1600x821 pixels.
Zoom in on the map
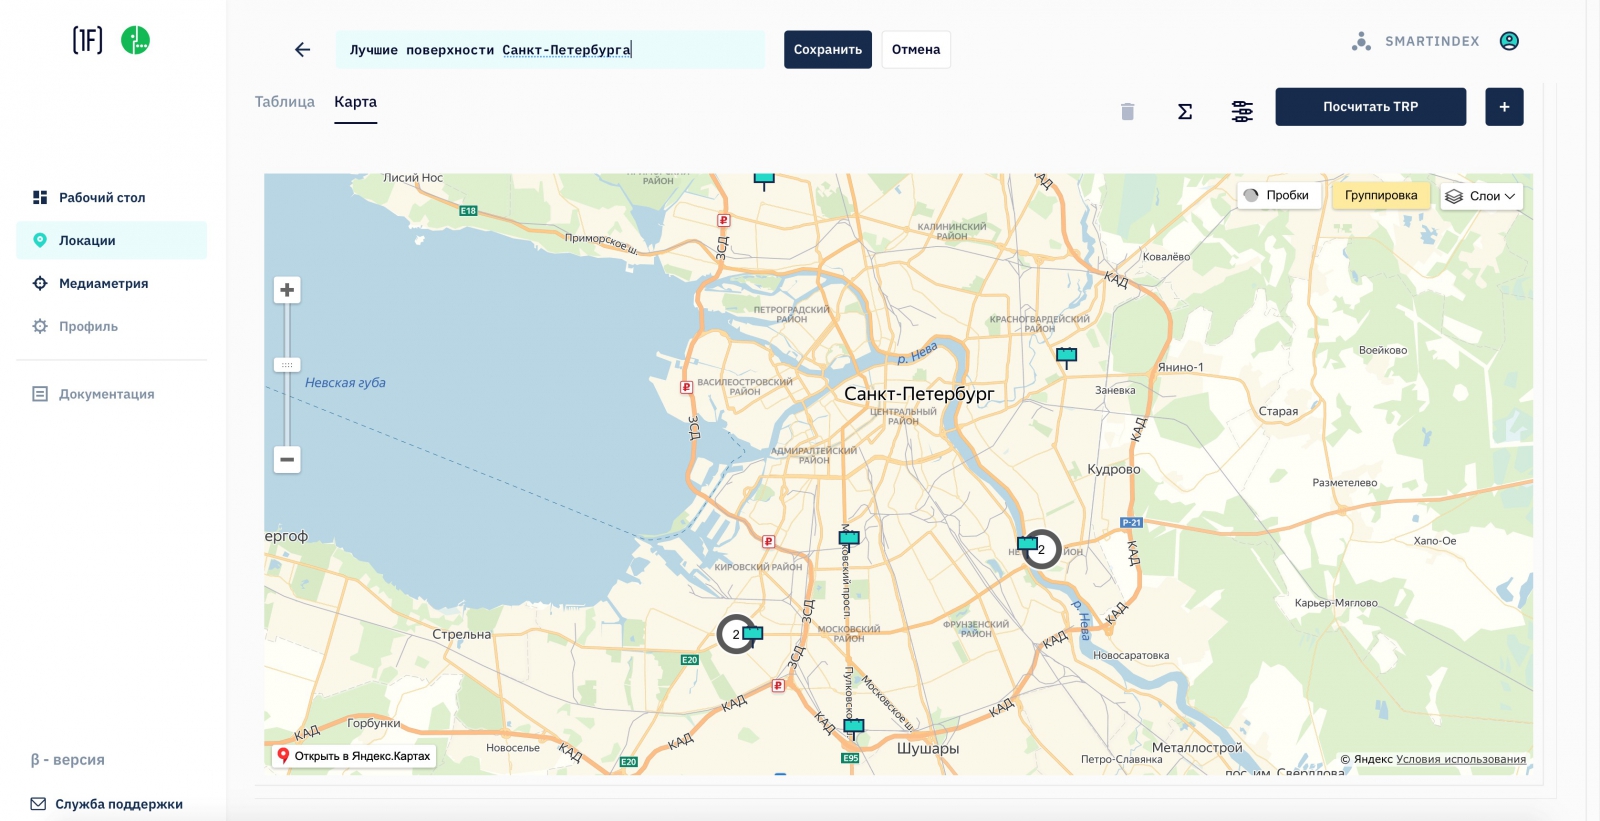coord(287,290)
